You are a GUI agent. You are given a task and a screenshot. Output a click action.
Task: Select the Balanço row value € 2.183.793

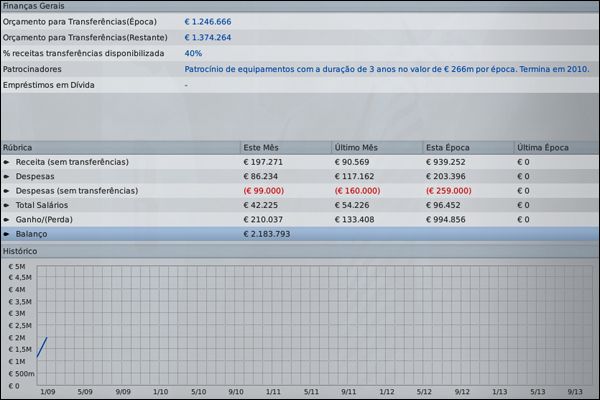click(x=267, y=234)
